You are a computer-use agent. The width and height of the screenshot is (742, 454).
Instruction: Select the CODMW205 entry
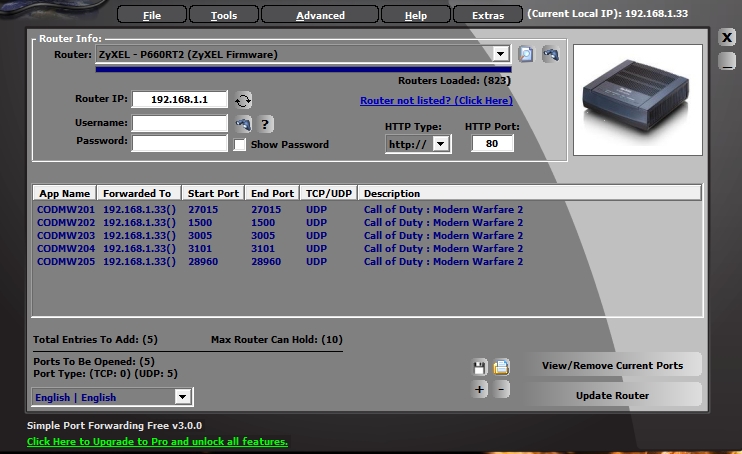click(x=66, y=261)
